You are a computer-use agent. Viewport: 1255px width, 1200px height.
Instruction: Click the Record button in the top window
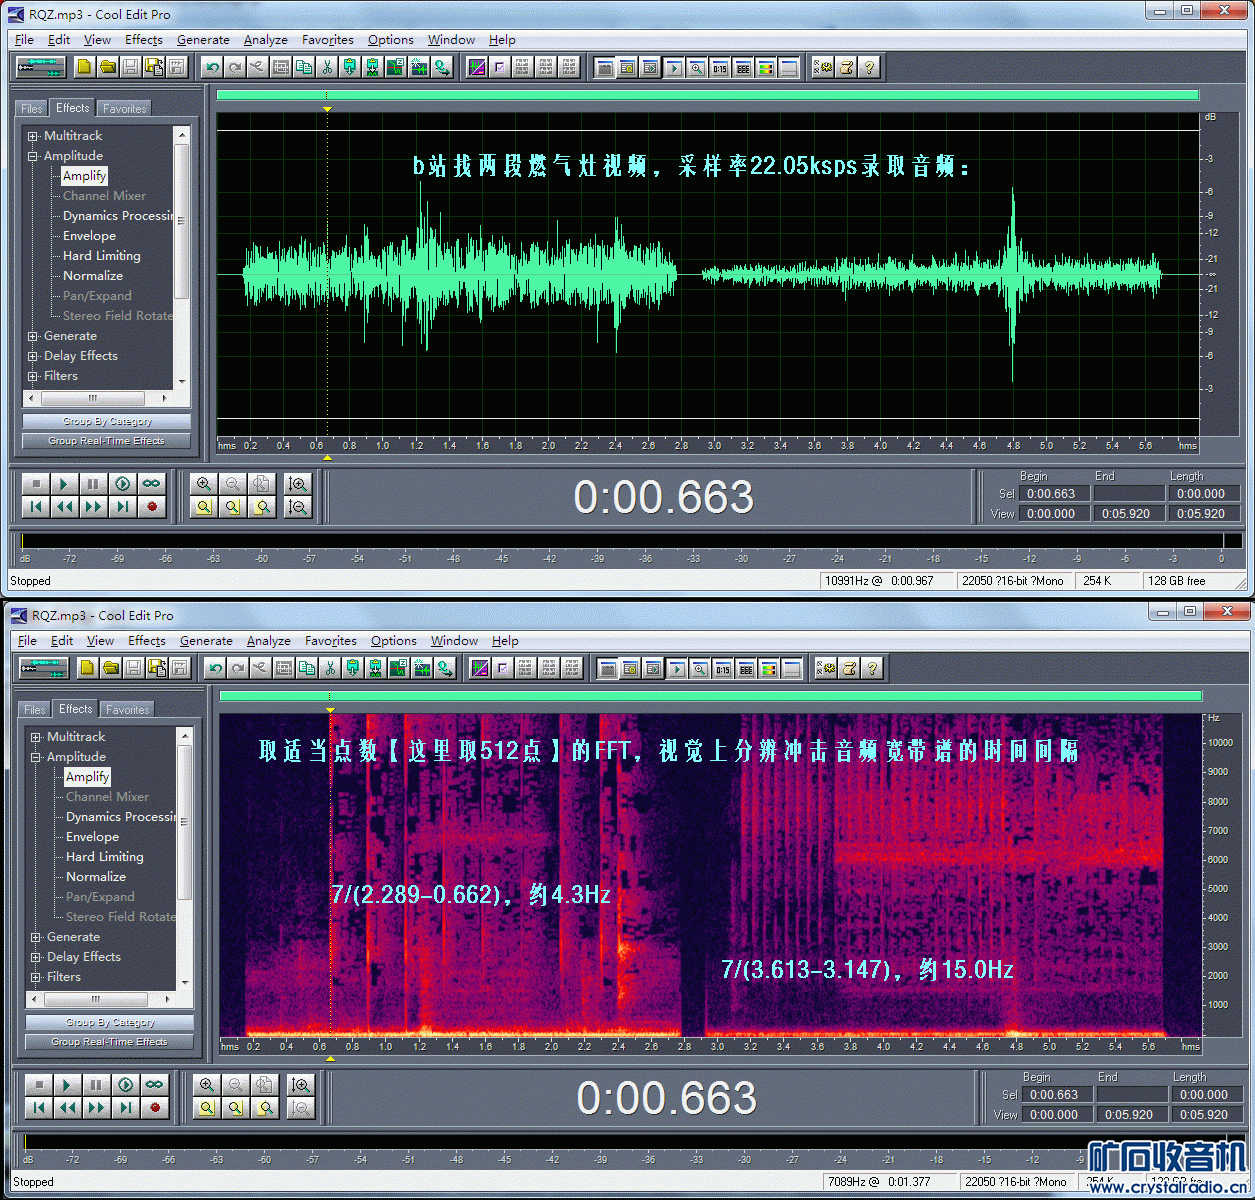[152, 507]
